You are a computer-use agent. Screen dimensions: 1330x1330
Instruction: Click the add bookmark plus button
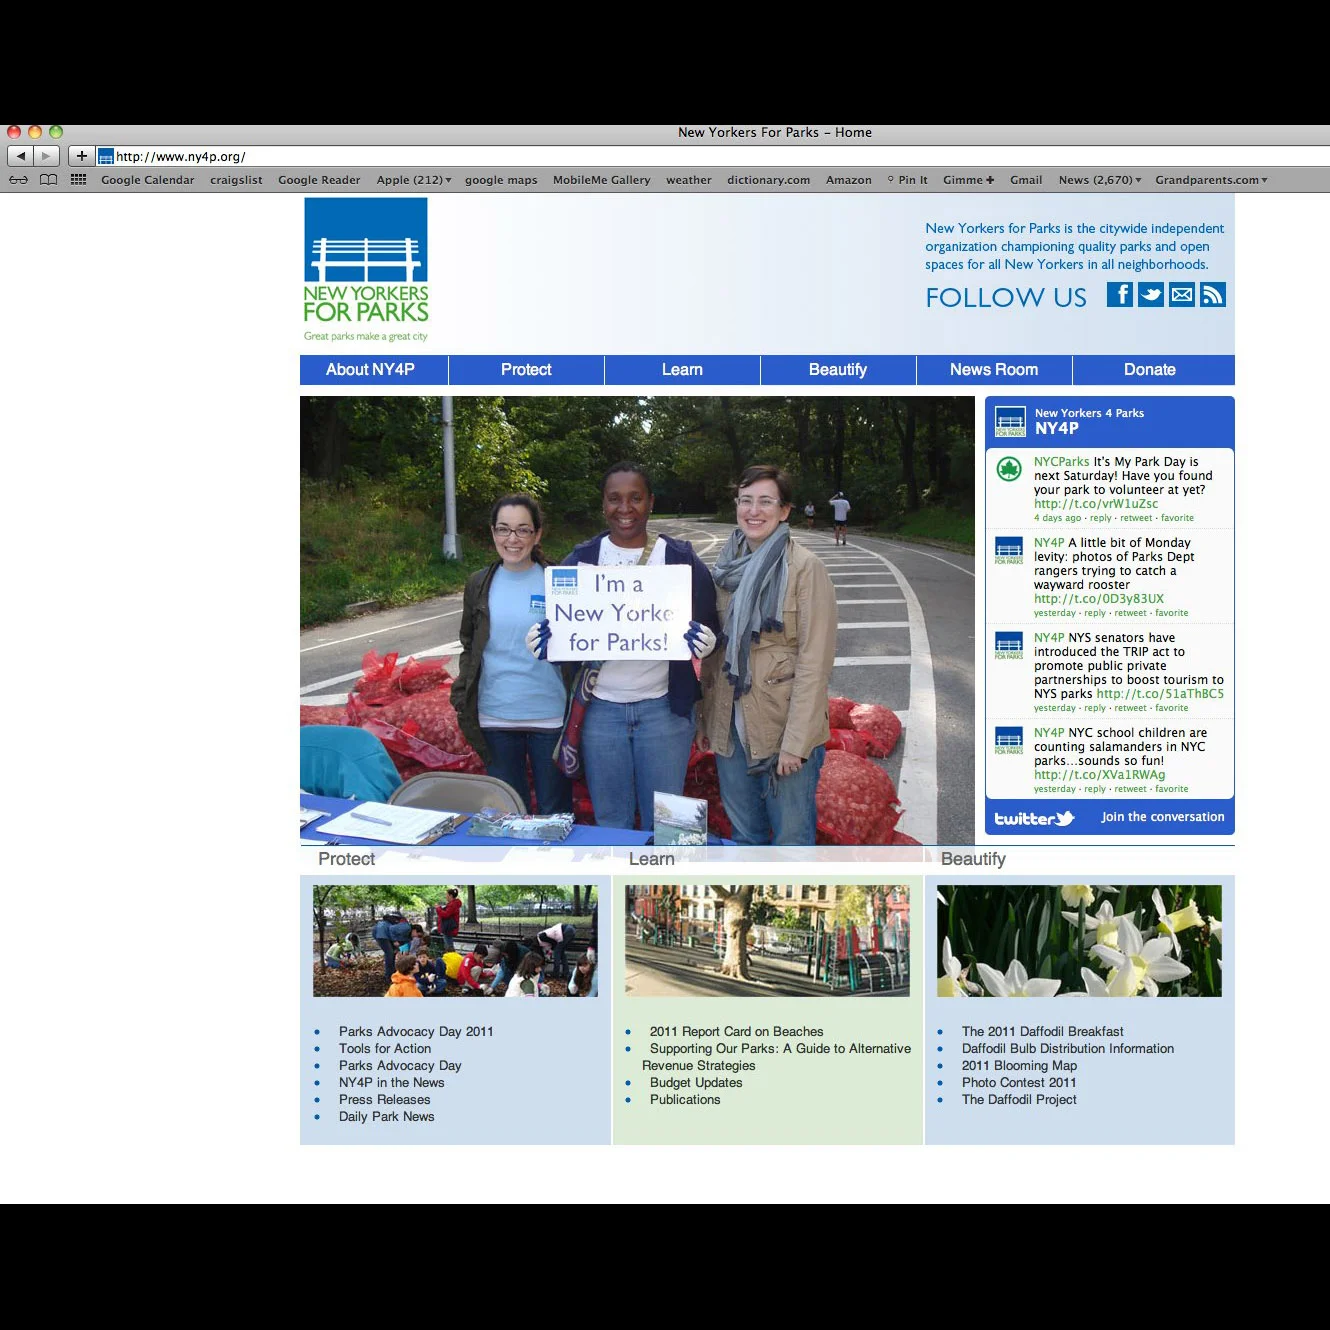(82, 156)
